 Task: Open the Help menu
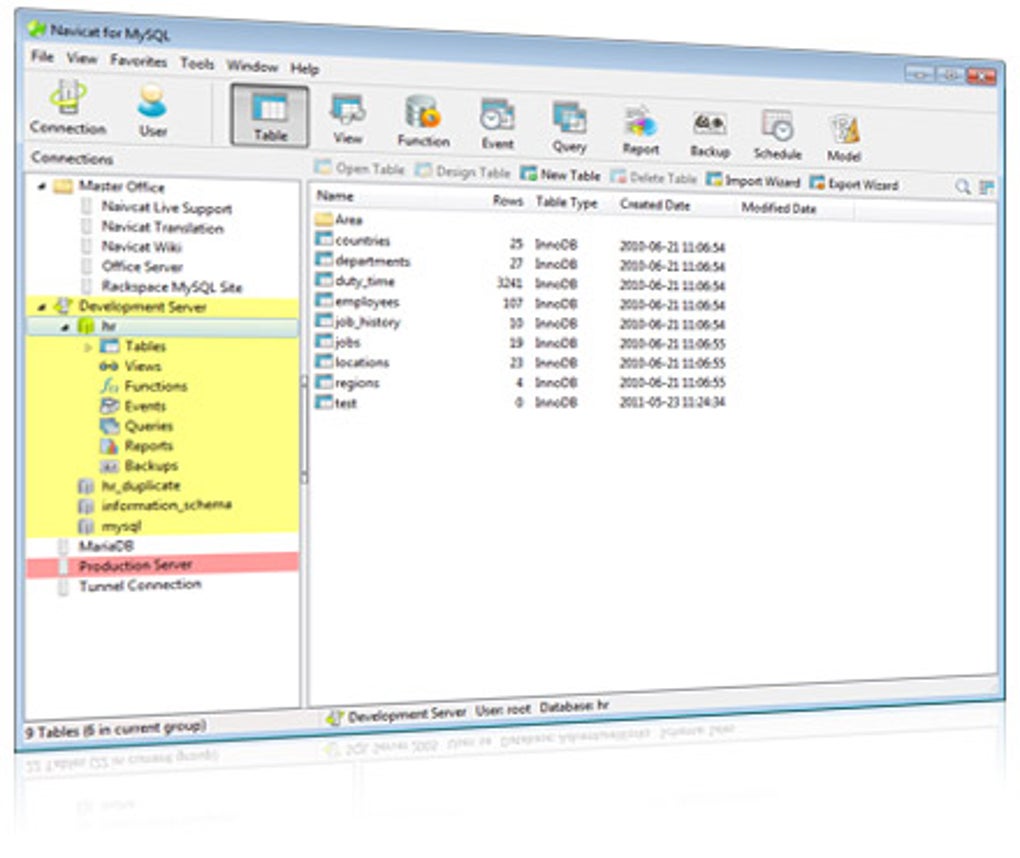click(304, 68)
